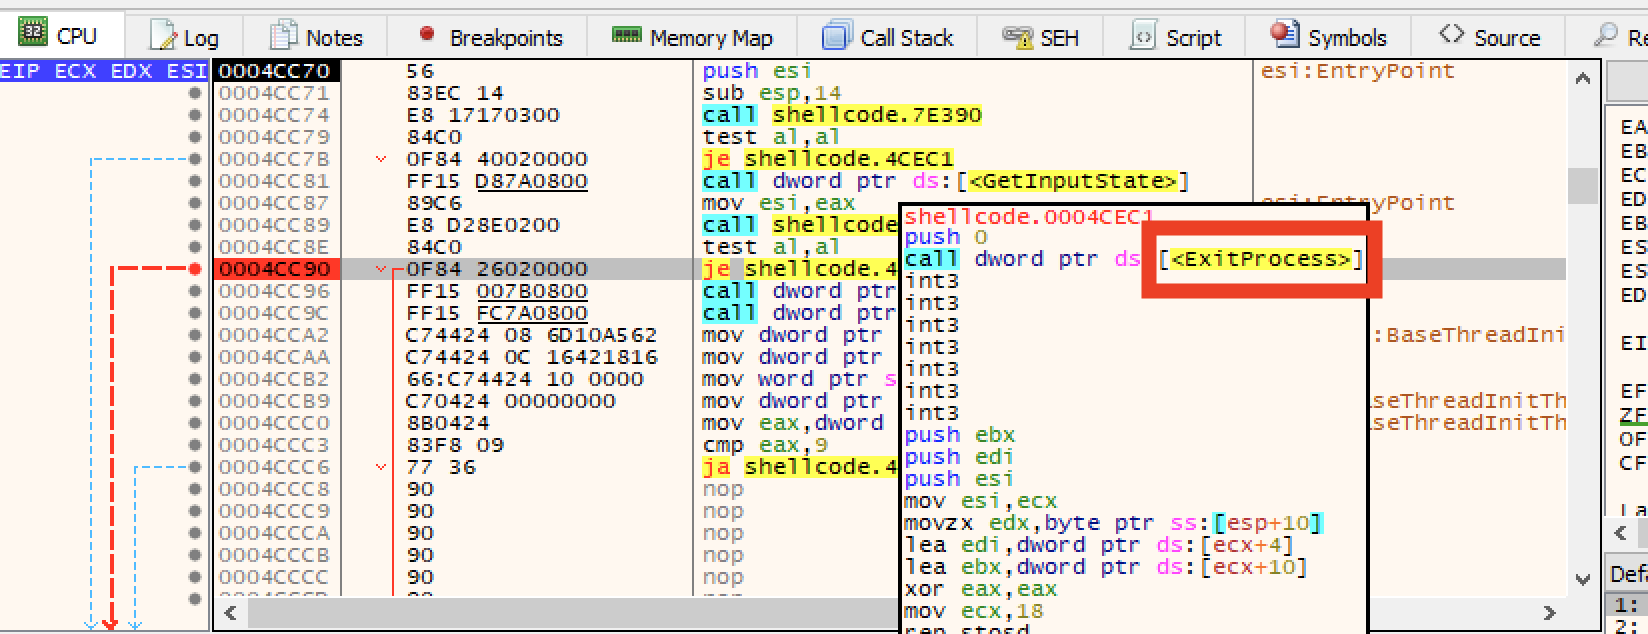This screenshot has height=634, width=1648.
Task: Toggle breakpoint bullet at address 0004CC71
Action: point(195,93)
